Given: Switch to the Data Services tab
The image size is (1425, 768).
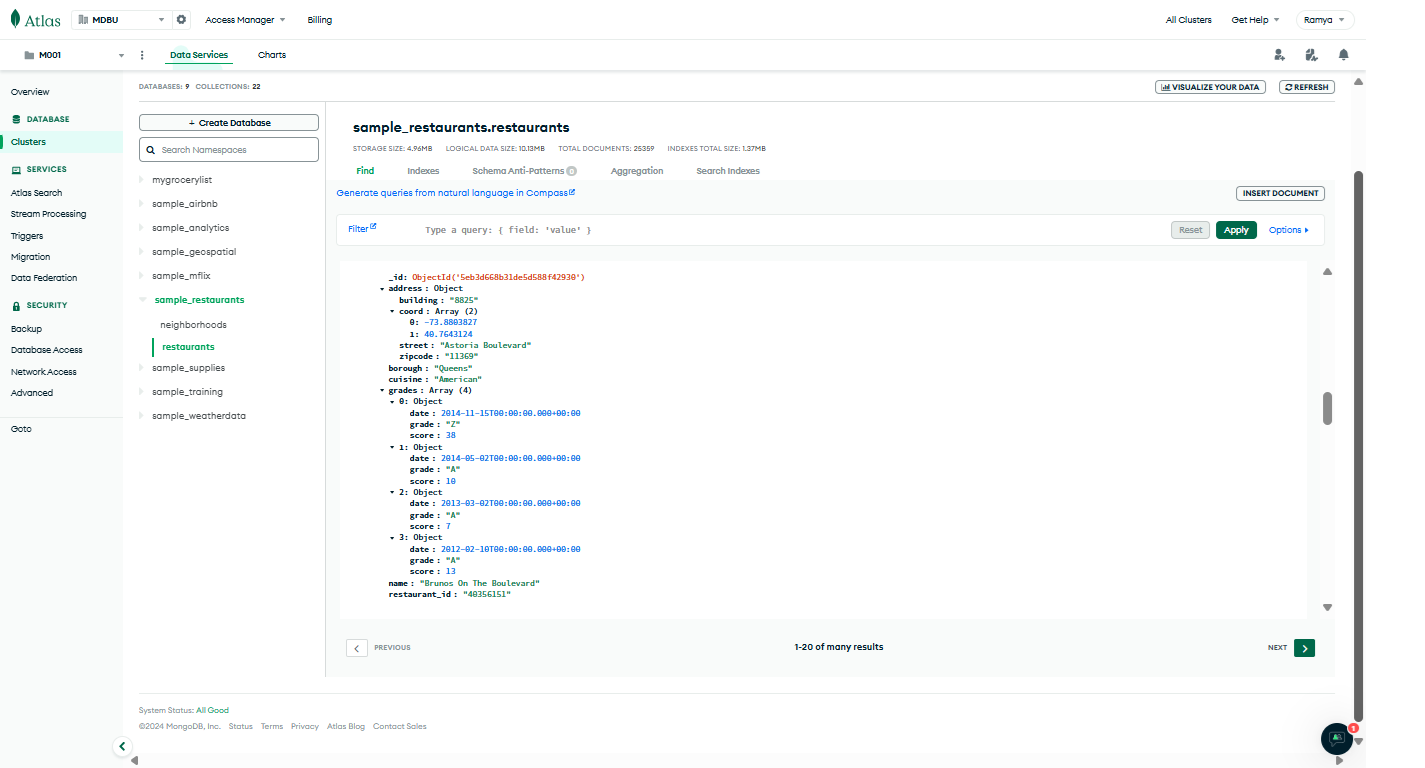Looking at the screenshot, I should pos(199,55).
